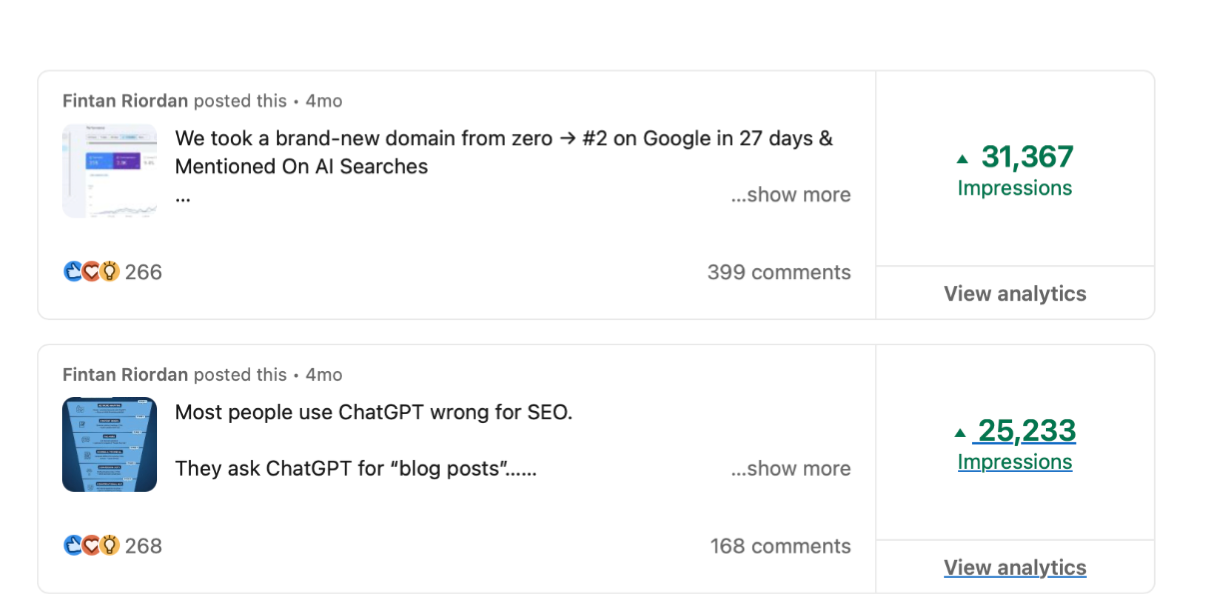
Task: Click the like reaction icon on the 266-reactions post
Action: pyautogui.click(x=72, y=272)
